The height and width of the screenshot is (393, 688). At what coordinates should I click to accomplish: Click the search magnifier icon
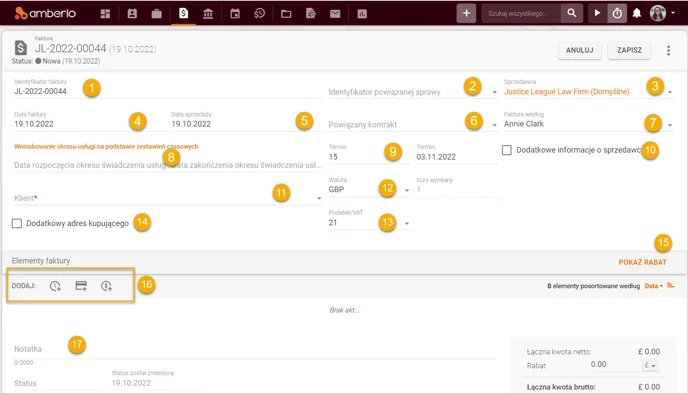pyautogui.click(x=572, y=13)
